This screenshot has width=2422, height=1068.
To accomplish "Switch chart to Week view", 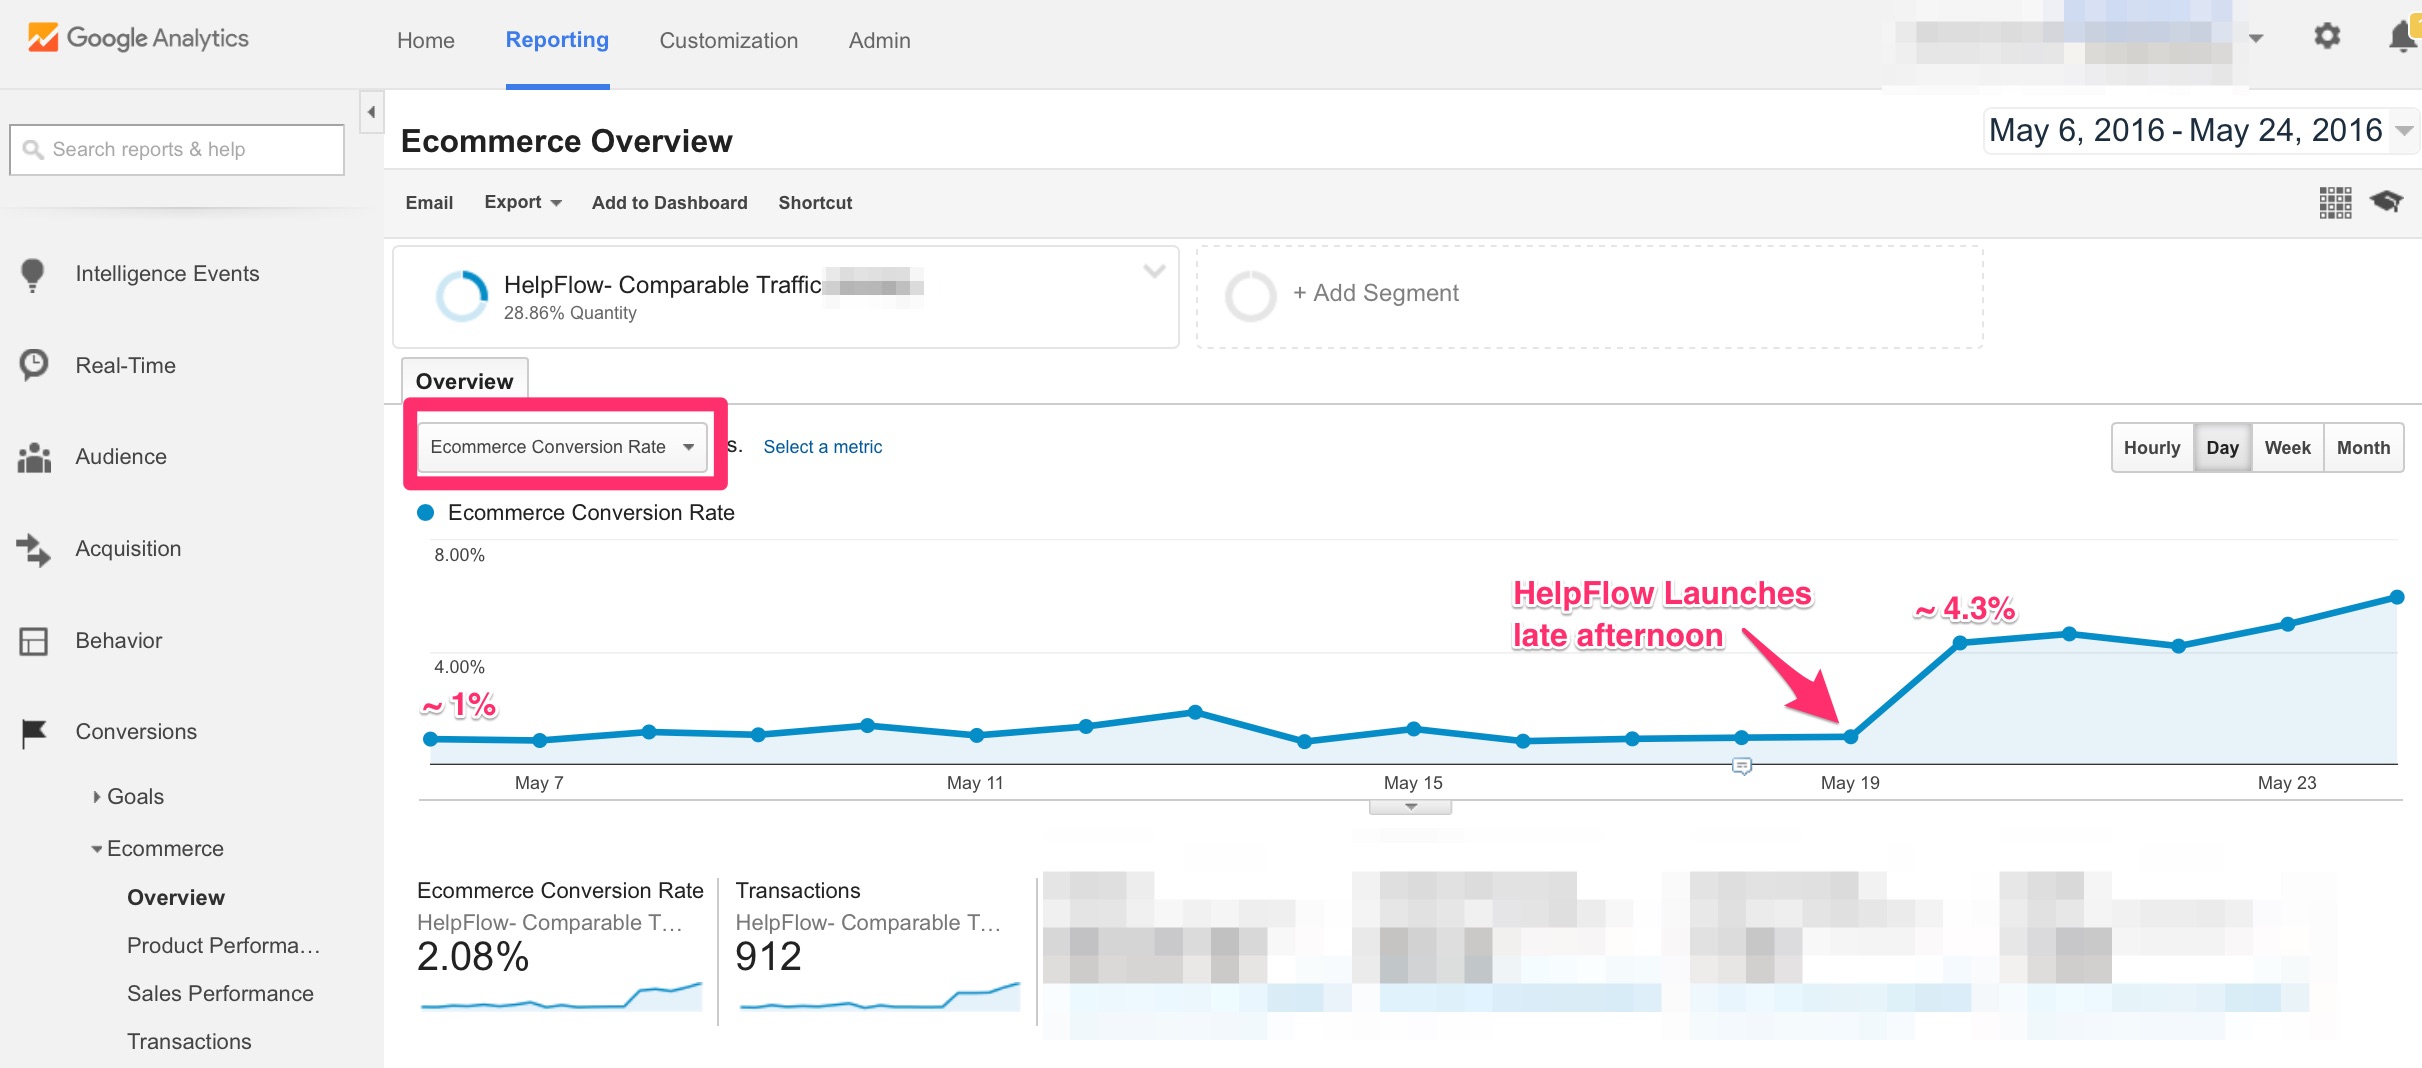I will tap(2287, 448).
